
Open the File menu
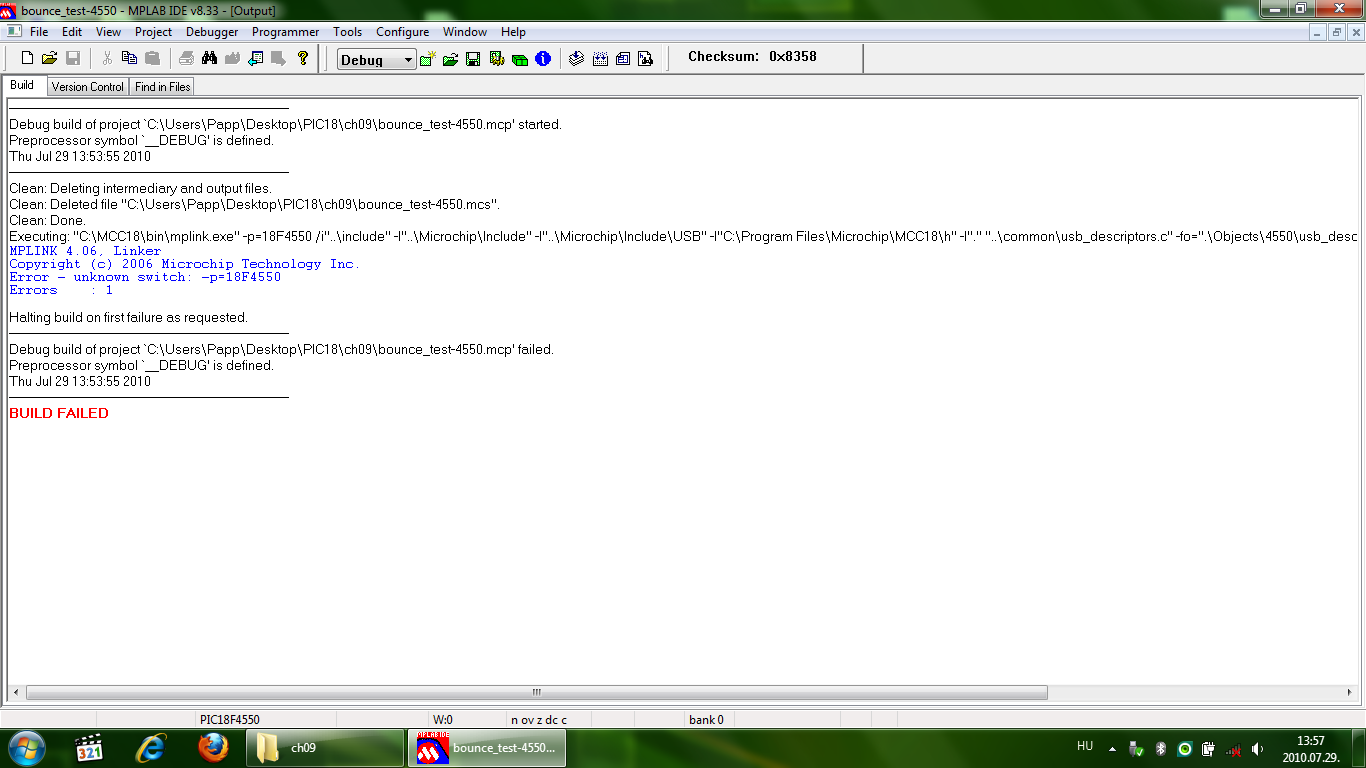(39, 32)
